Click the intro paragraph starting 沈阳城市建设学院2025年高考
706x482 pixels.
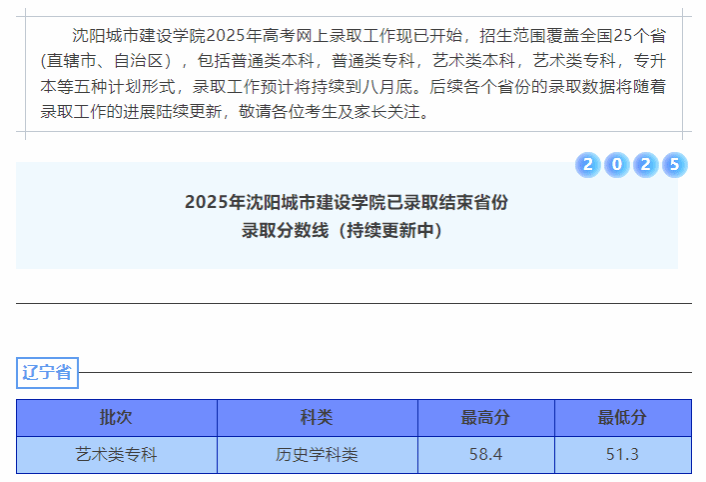coord(353,73)
